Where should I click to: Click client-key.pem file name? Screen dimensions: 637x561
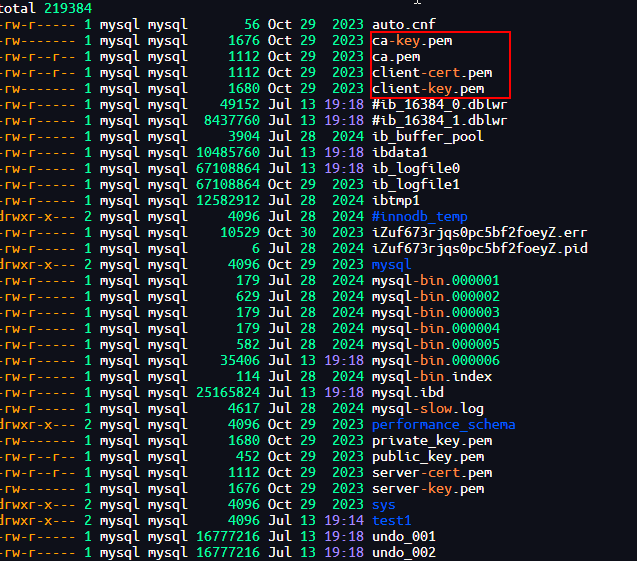click(x=428, y=89)
